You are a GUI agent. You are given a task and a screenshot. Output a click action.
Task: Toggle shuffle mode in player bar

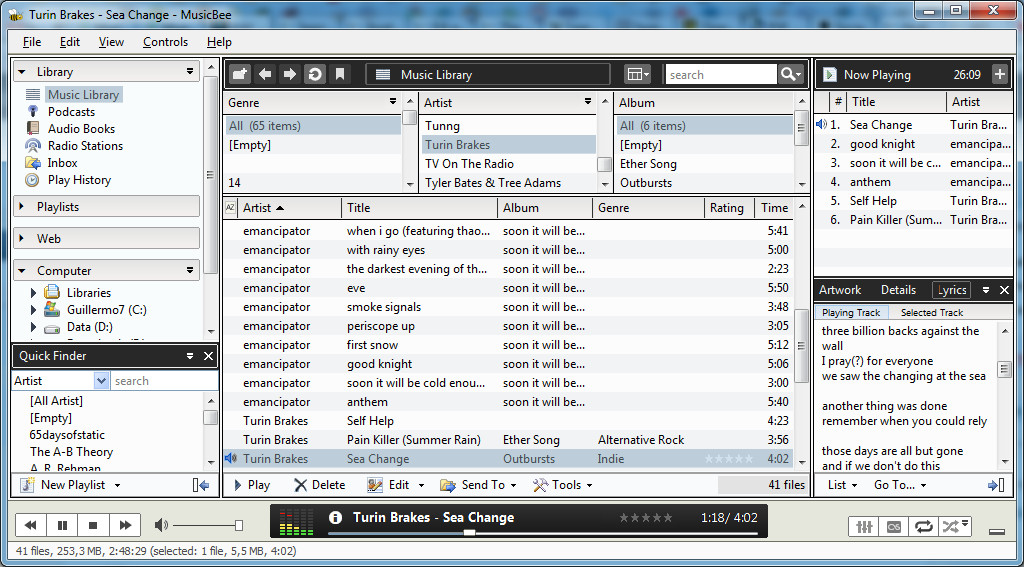coord(954,526)
